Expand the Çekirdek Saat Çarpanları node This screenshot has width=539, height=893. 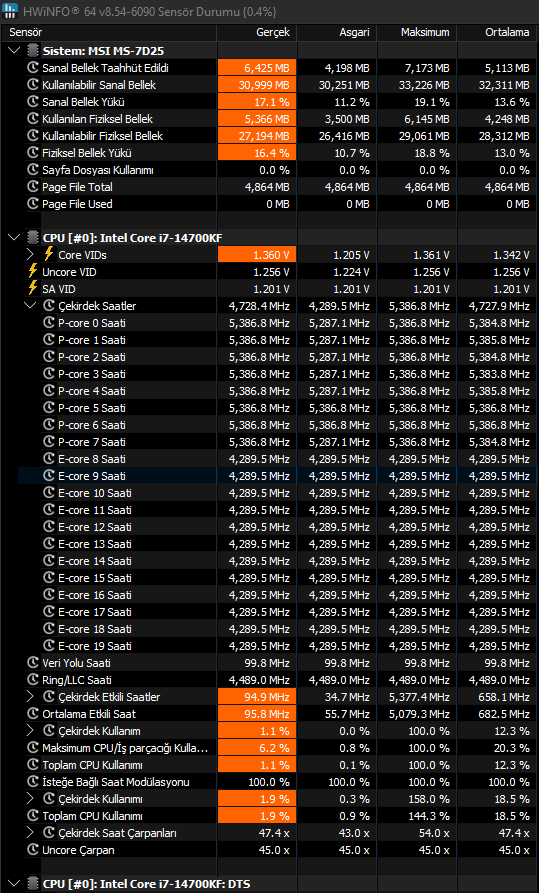point(31,833)
